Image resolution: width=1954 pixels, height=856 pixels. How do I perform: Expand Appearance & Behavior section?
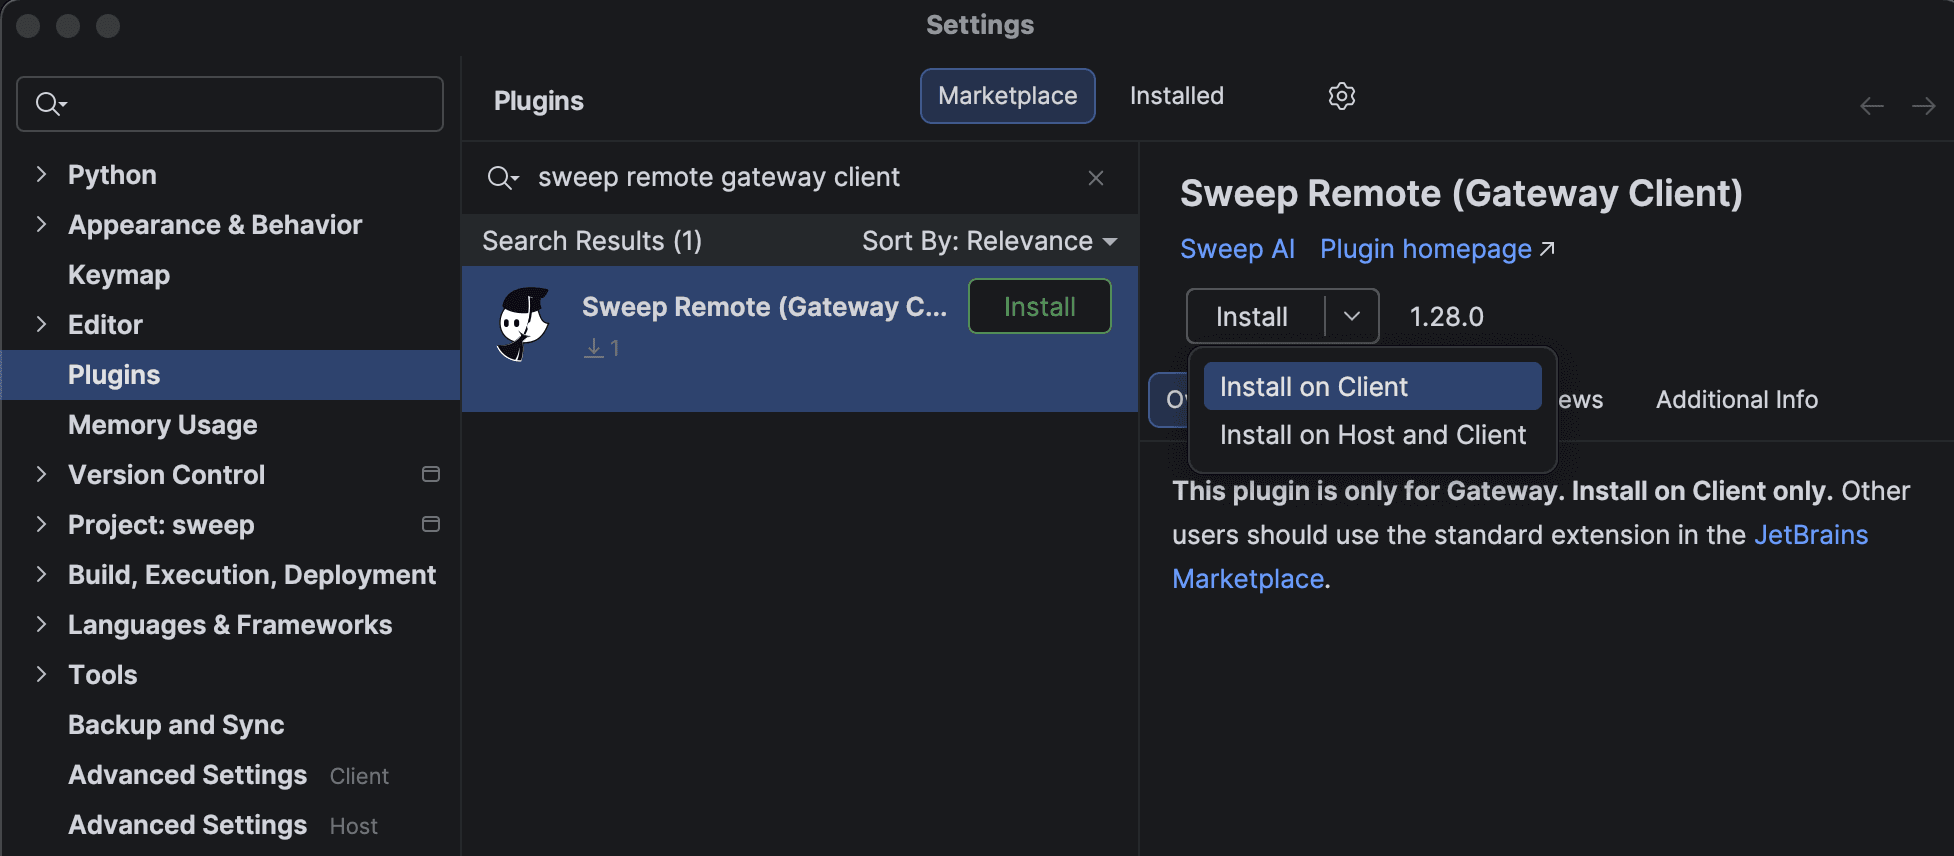[41, 224]
